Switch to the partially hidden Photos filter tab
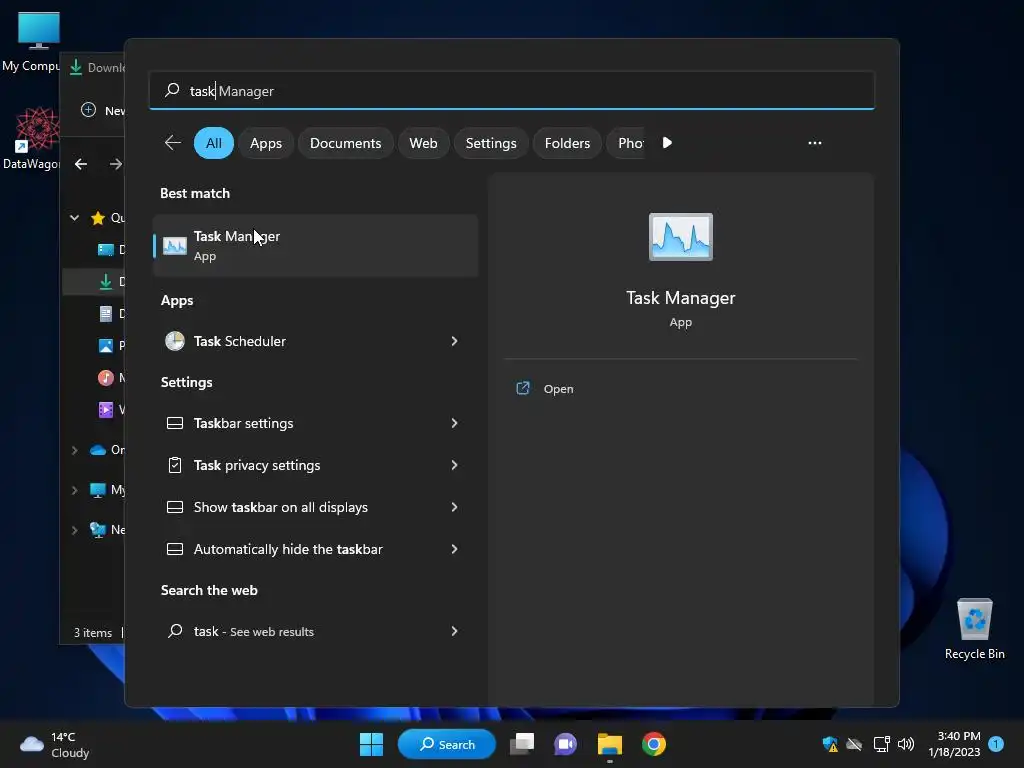Screen dimensions: 1024x768 pyautogui.click(x=626, y=143)
